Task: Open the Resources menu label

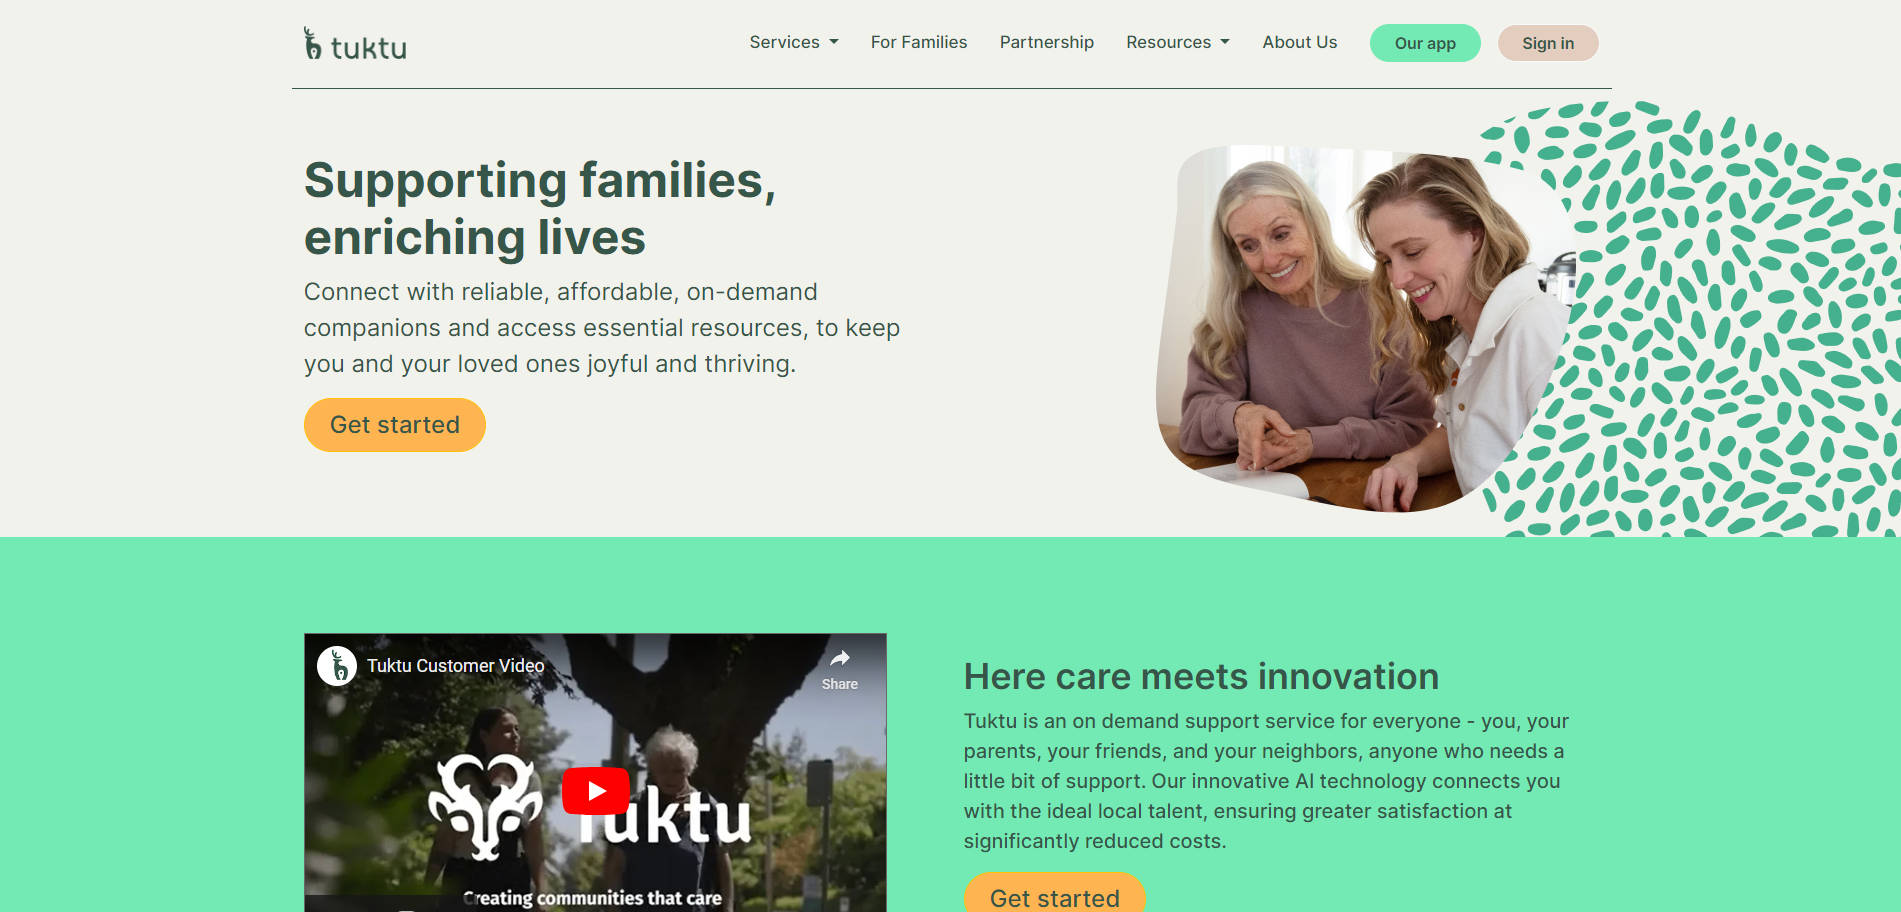Action: pyautogui.click(x=1168, y=42)
